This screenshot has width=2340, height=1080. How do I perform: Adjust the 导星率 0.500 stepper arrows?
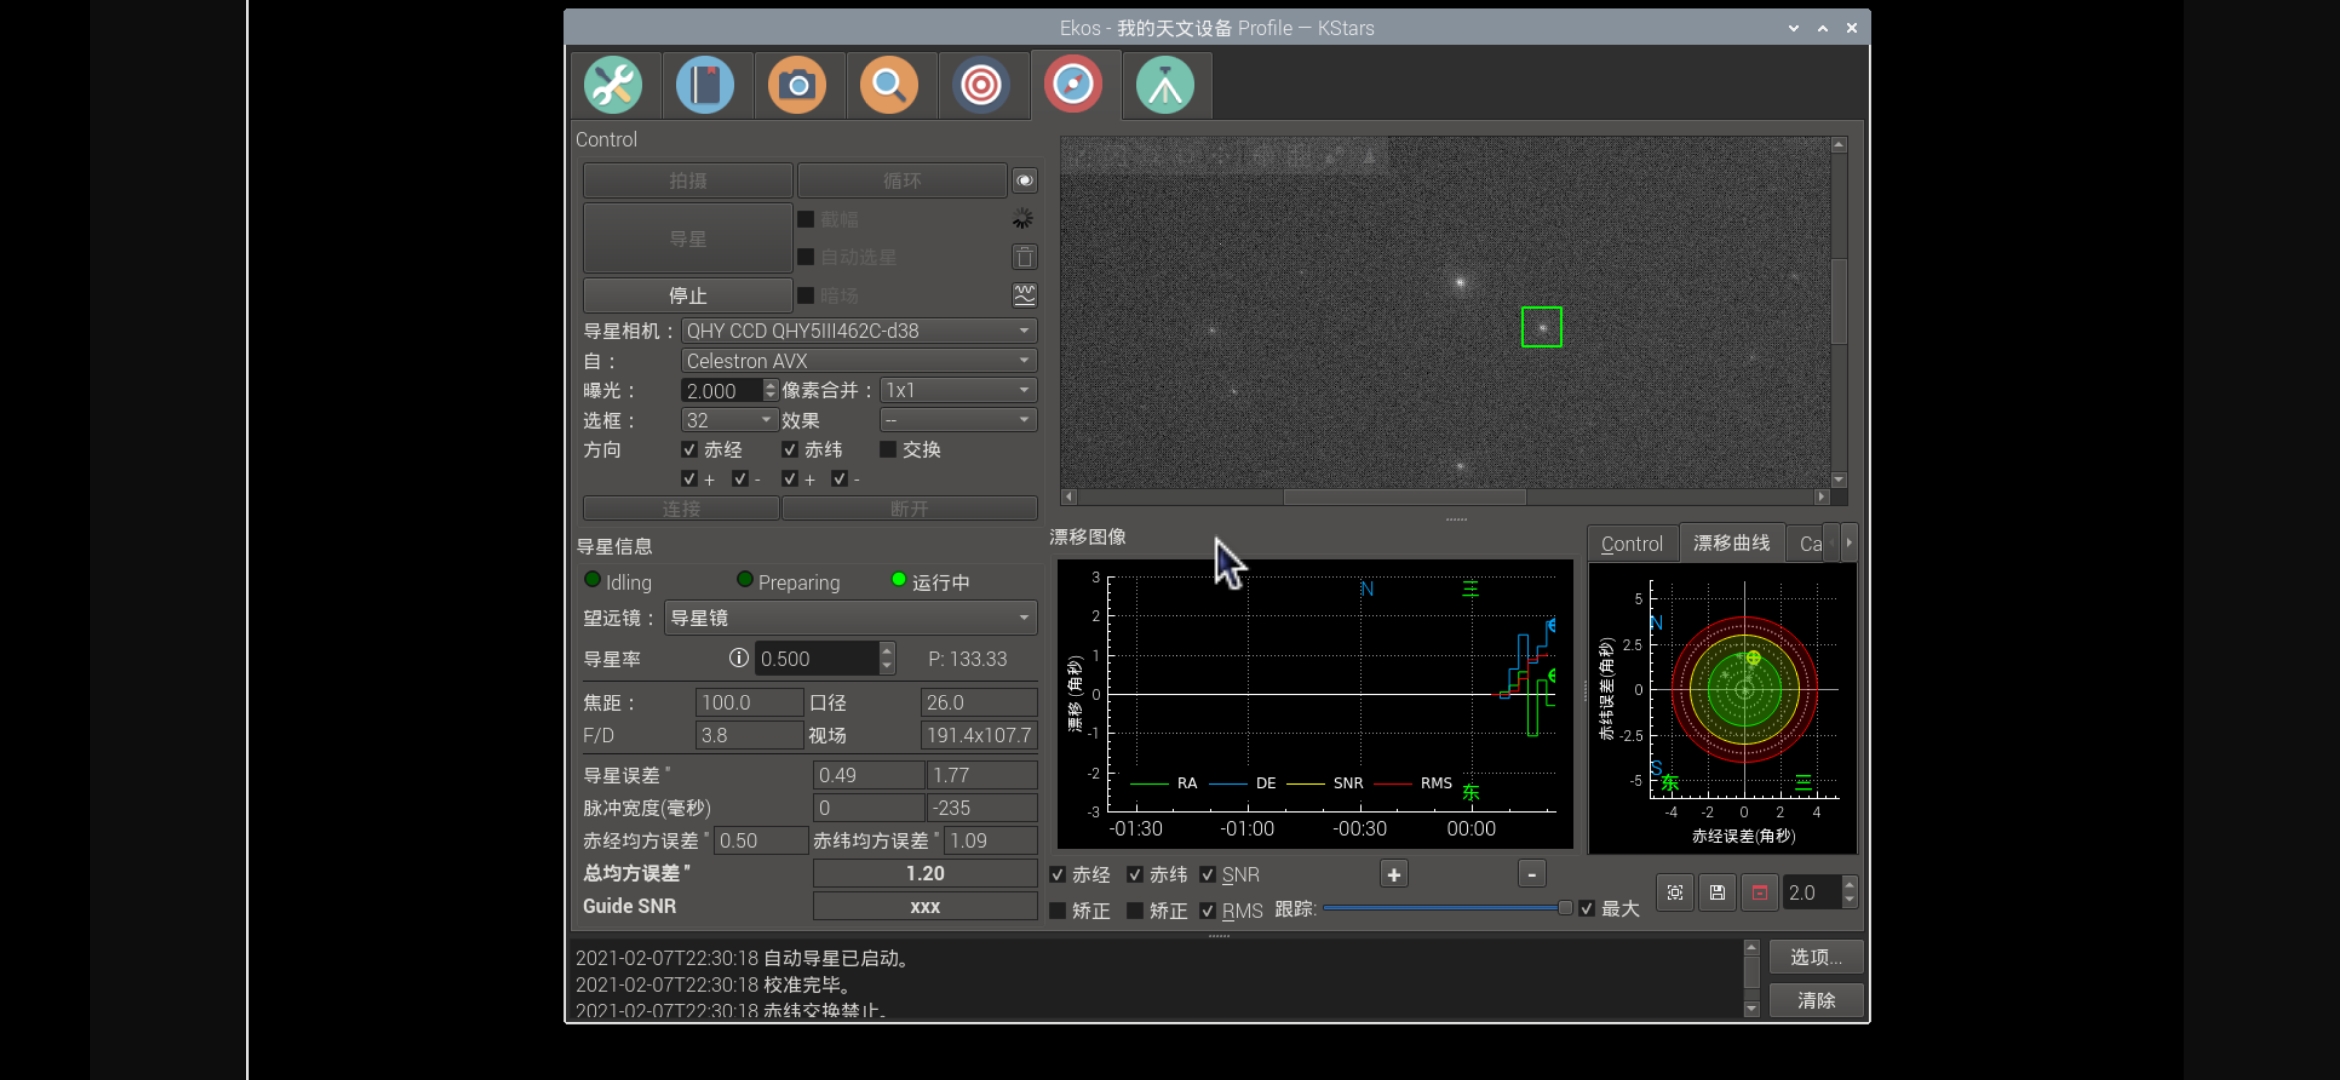click(x=886, y=658)
